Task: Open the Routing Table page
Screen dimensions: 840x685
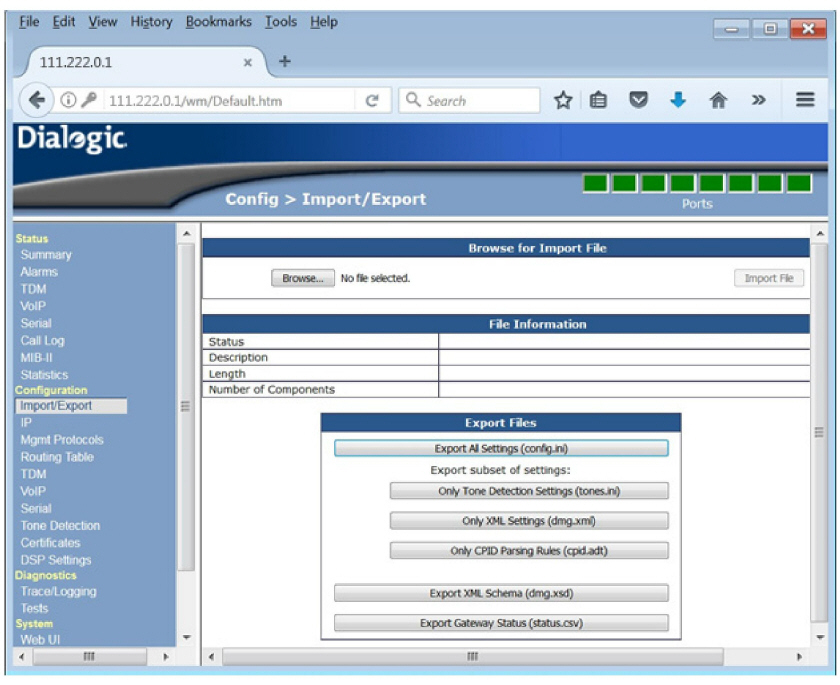Action: click(57, 457)
